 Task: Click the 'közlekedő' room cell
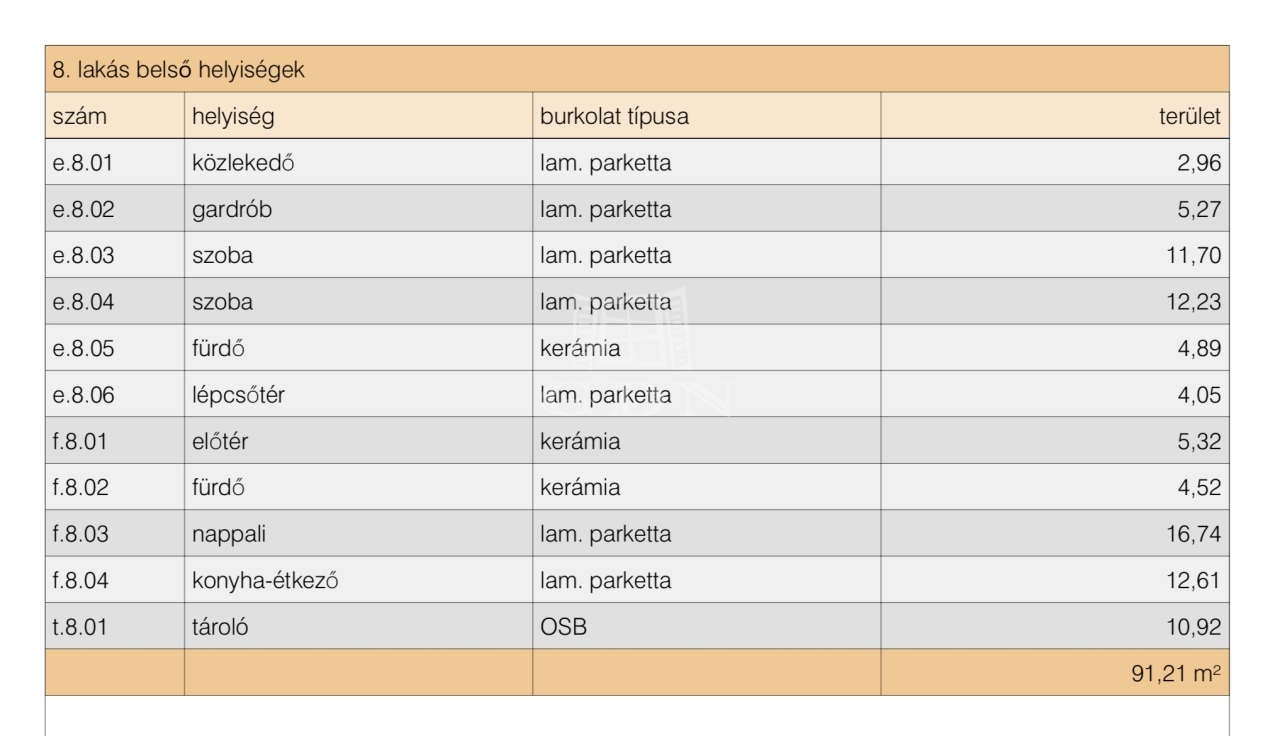[358, 162]
